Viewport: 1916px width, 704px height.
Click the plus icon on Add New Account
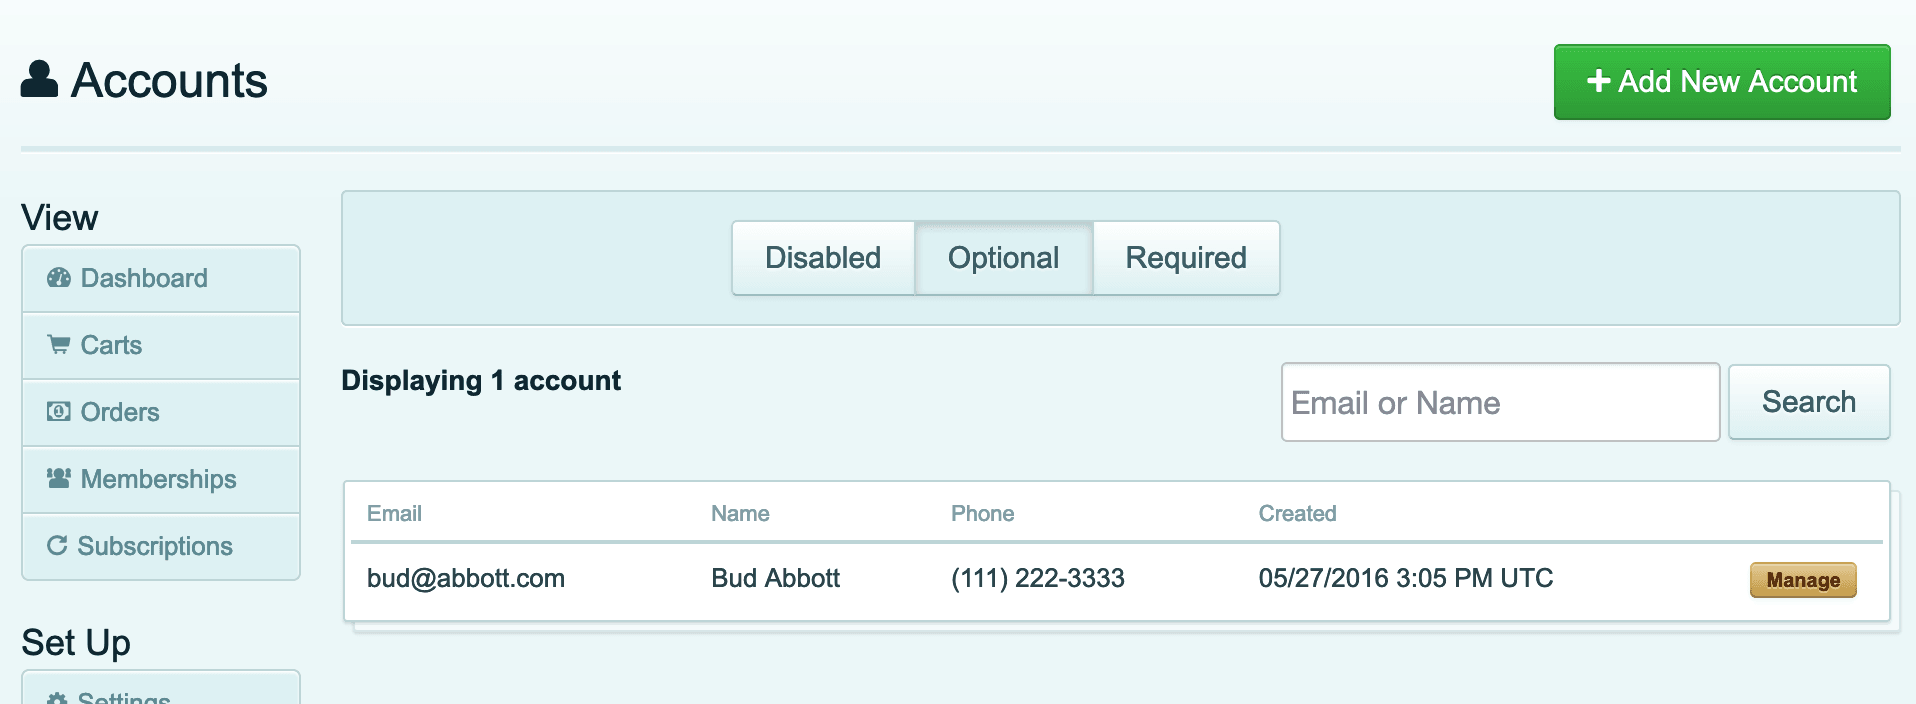pyautogui.click(x=1598, y=81)
